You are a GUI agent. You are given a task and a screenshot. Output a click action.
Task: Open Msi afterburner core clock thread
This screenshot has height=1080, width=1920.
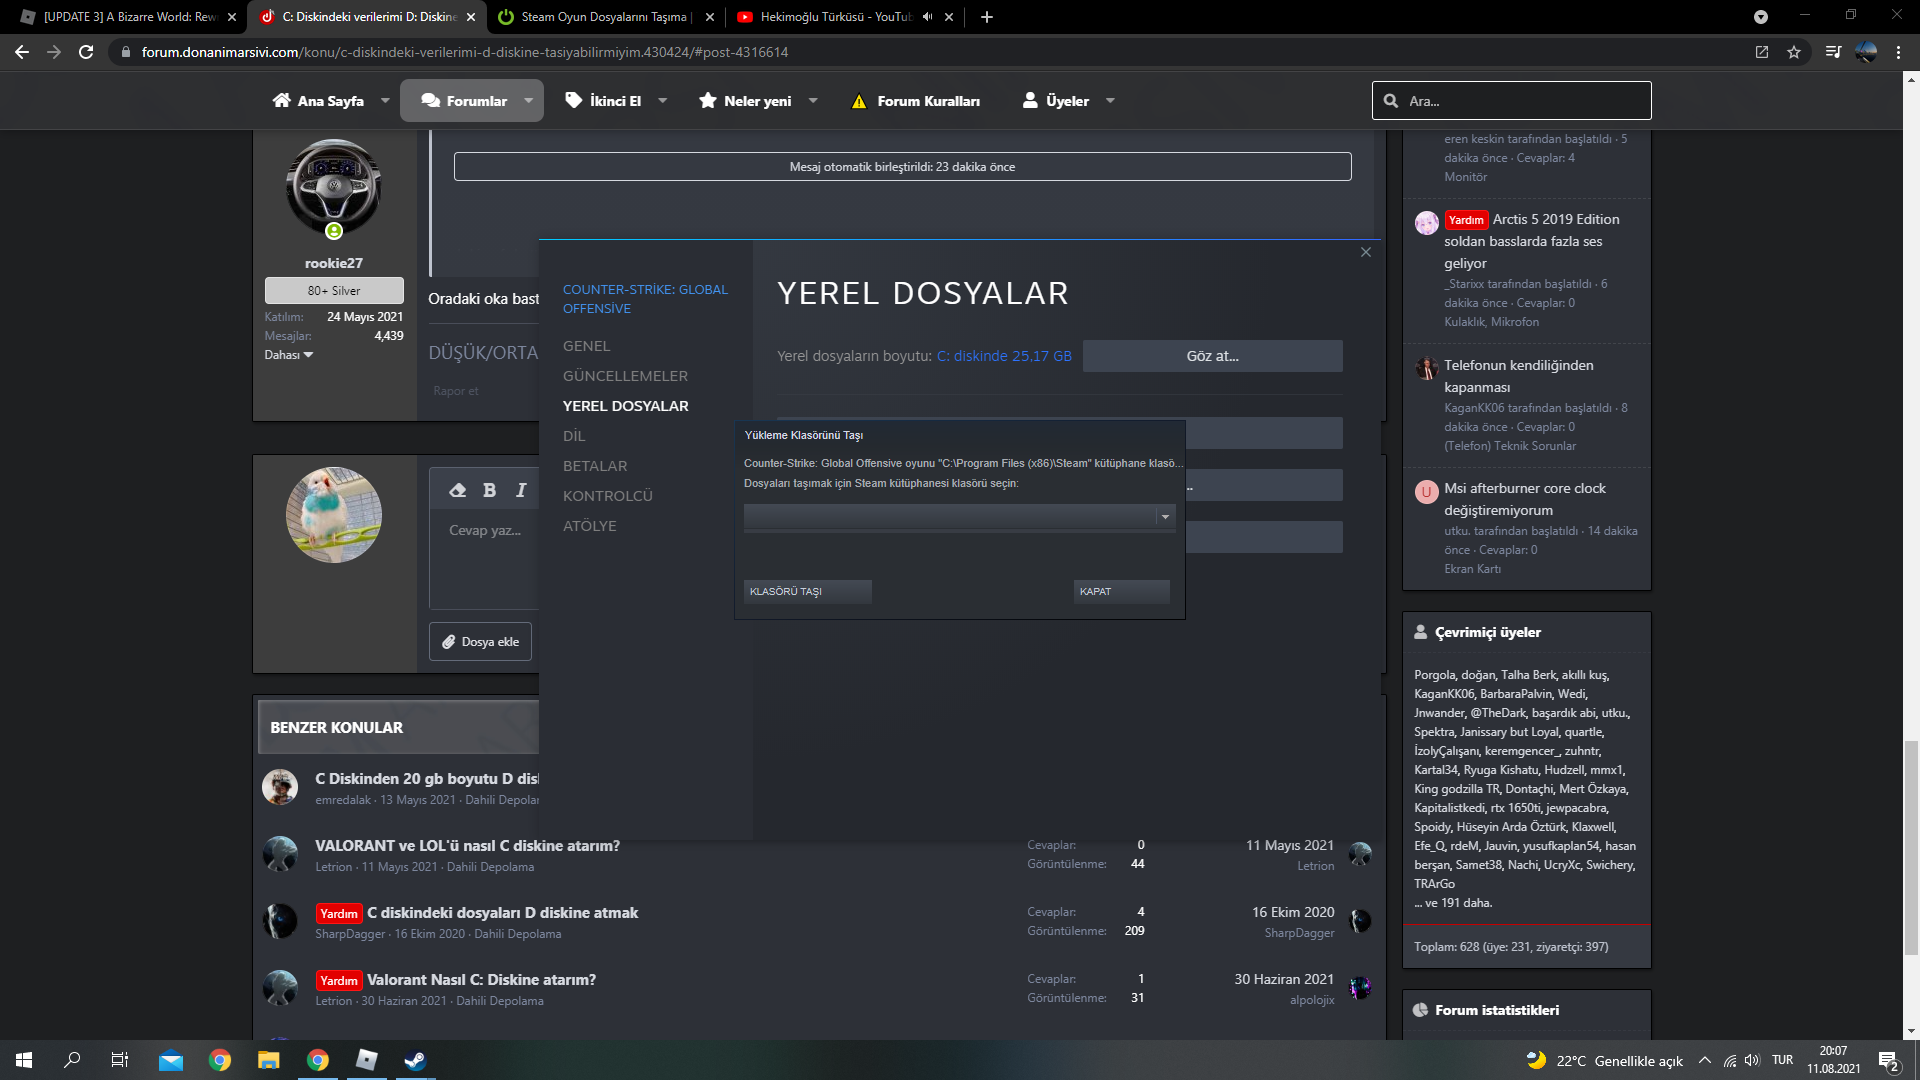pos(1524,499)
